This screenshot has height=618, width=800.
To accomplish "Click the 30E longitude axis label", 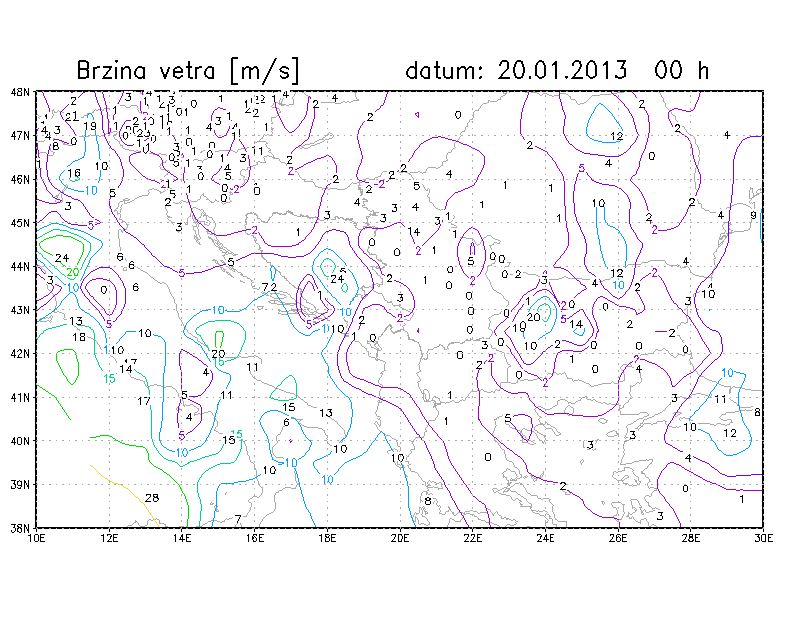I will coord(763,538).
